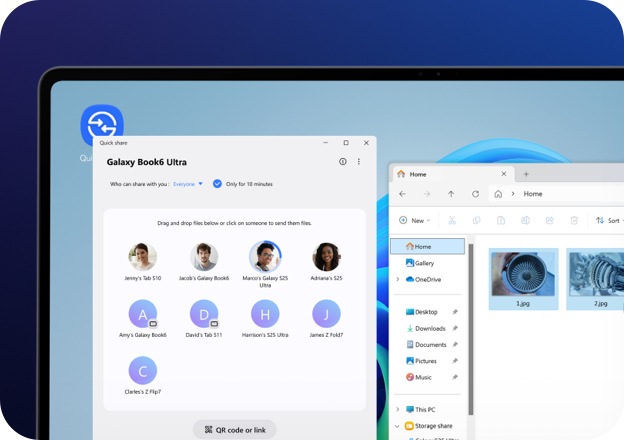Go forward in File Explorer
This screenshot has height=440, width=624.
pyautogui.click(x=427, y=194)
